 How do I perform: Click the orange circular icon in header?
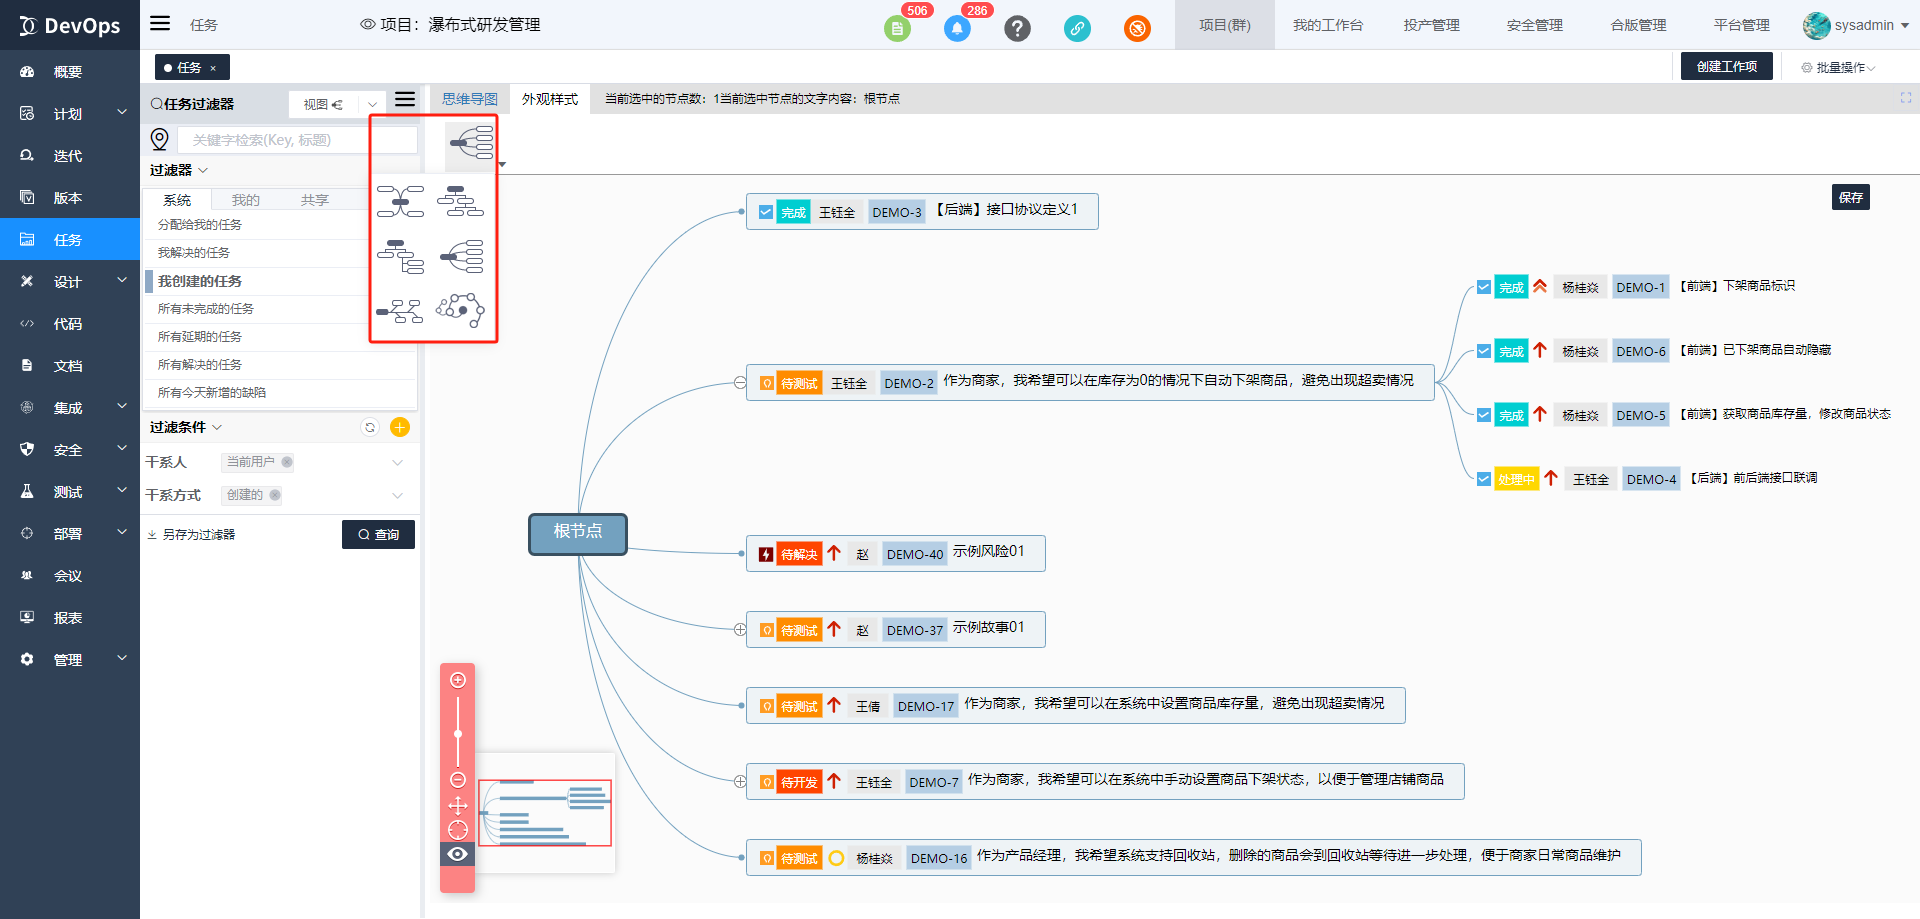coord(1137,28)
